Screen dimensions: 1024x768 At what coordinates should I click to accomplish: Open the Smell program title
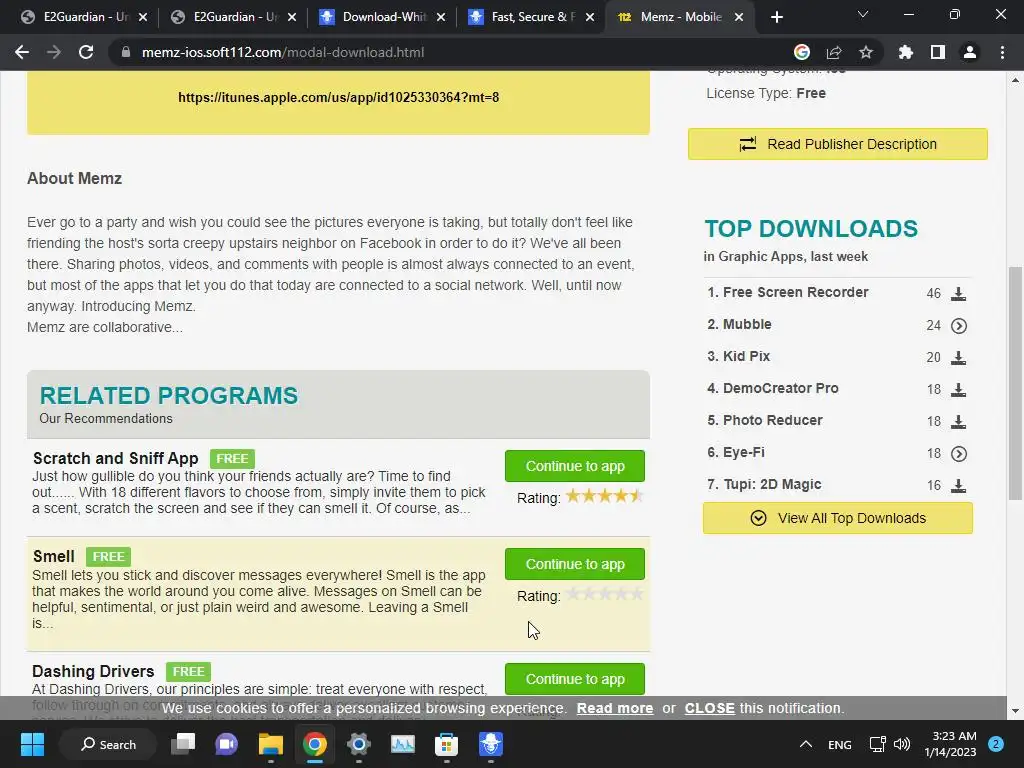click(x=54, y=556)
